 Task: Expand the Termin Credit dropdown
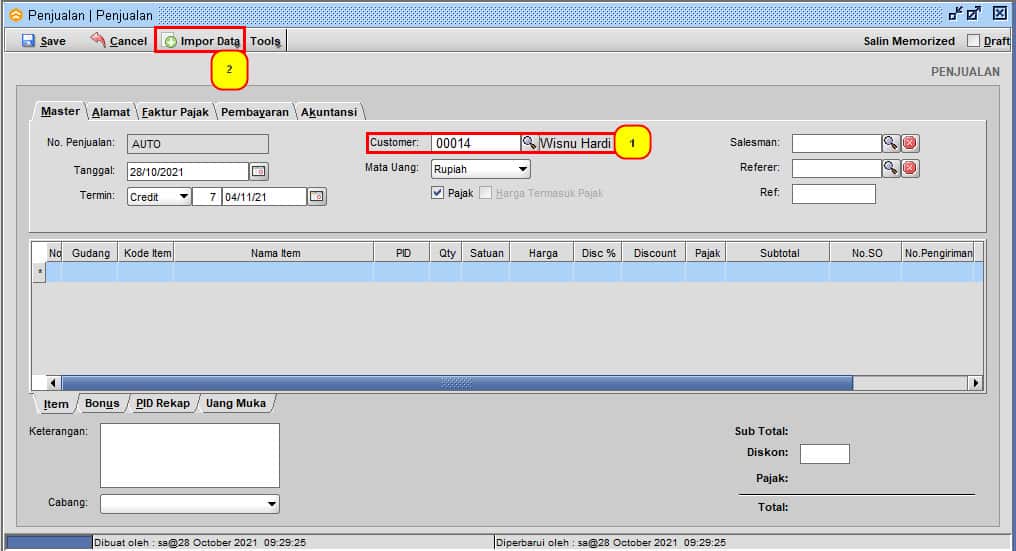(x=183, y=197)
